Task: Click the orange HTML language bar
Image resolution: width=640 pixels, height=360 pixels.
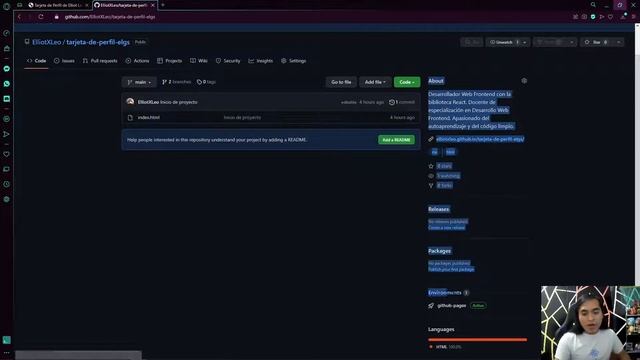Action: coord(478,340)
